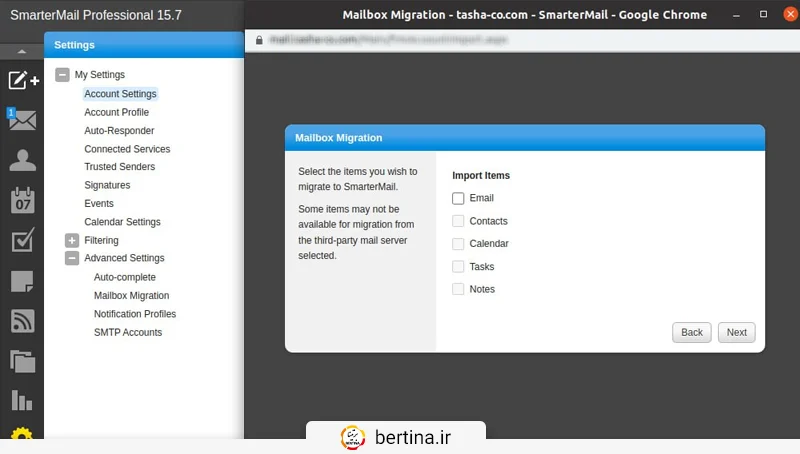The height and width of the screenshot is (454, 800).
Task: Expand the Filtering tree node
Action: click(x=72, y=240)
